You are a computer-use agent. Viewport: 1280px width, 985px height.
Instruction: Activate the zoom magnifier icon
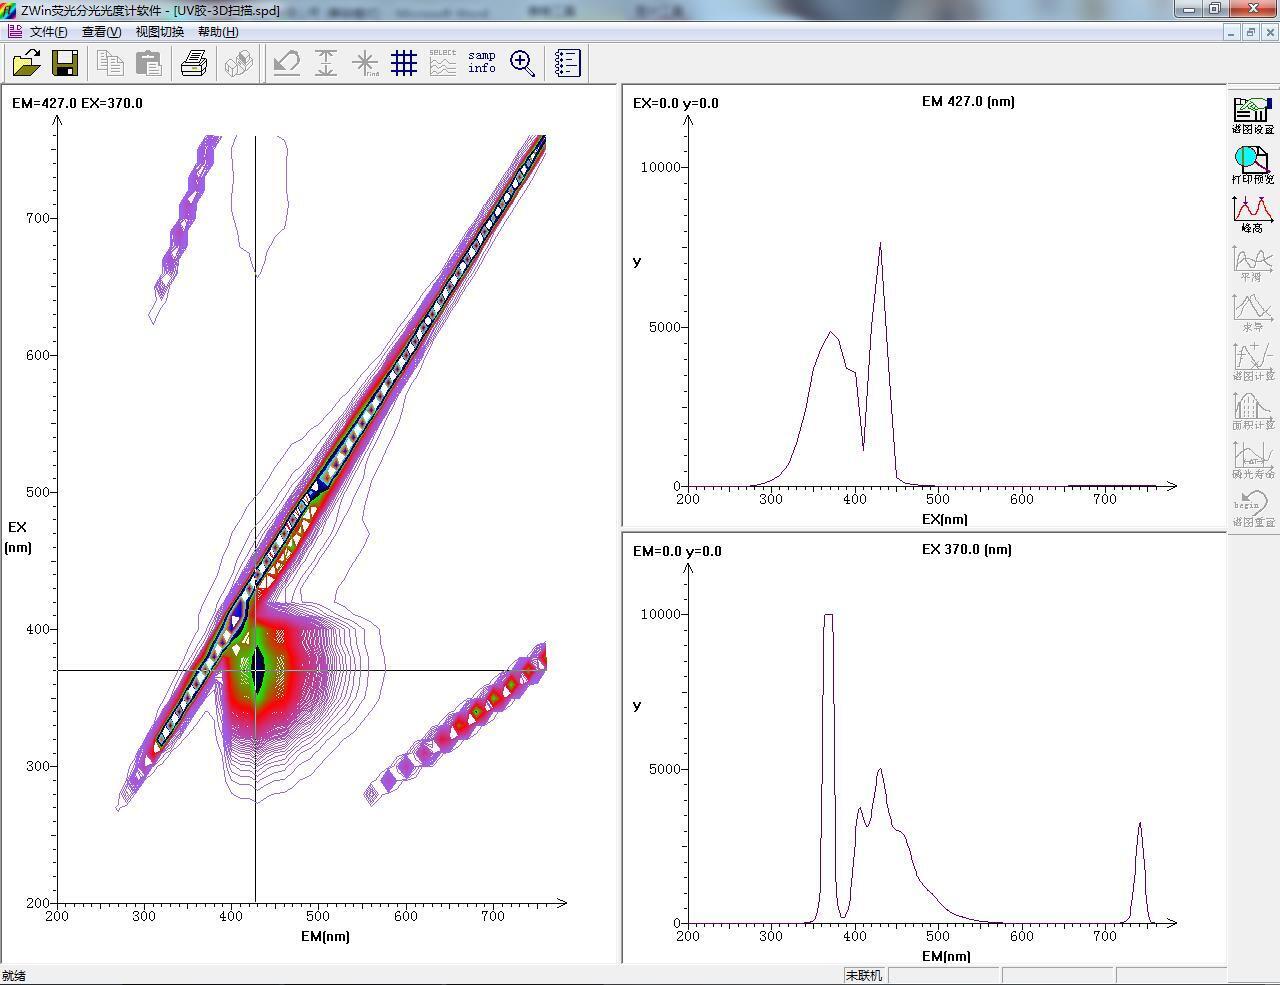pos(521,63)
